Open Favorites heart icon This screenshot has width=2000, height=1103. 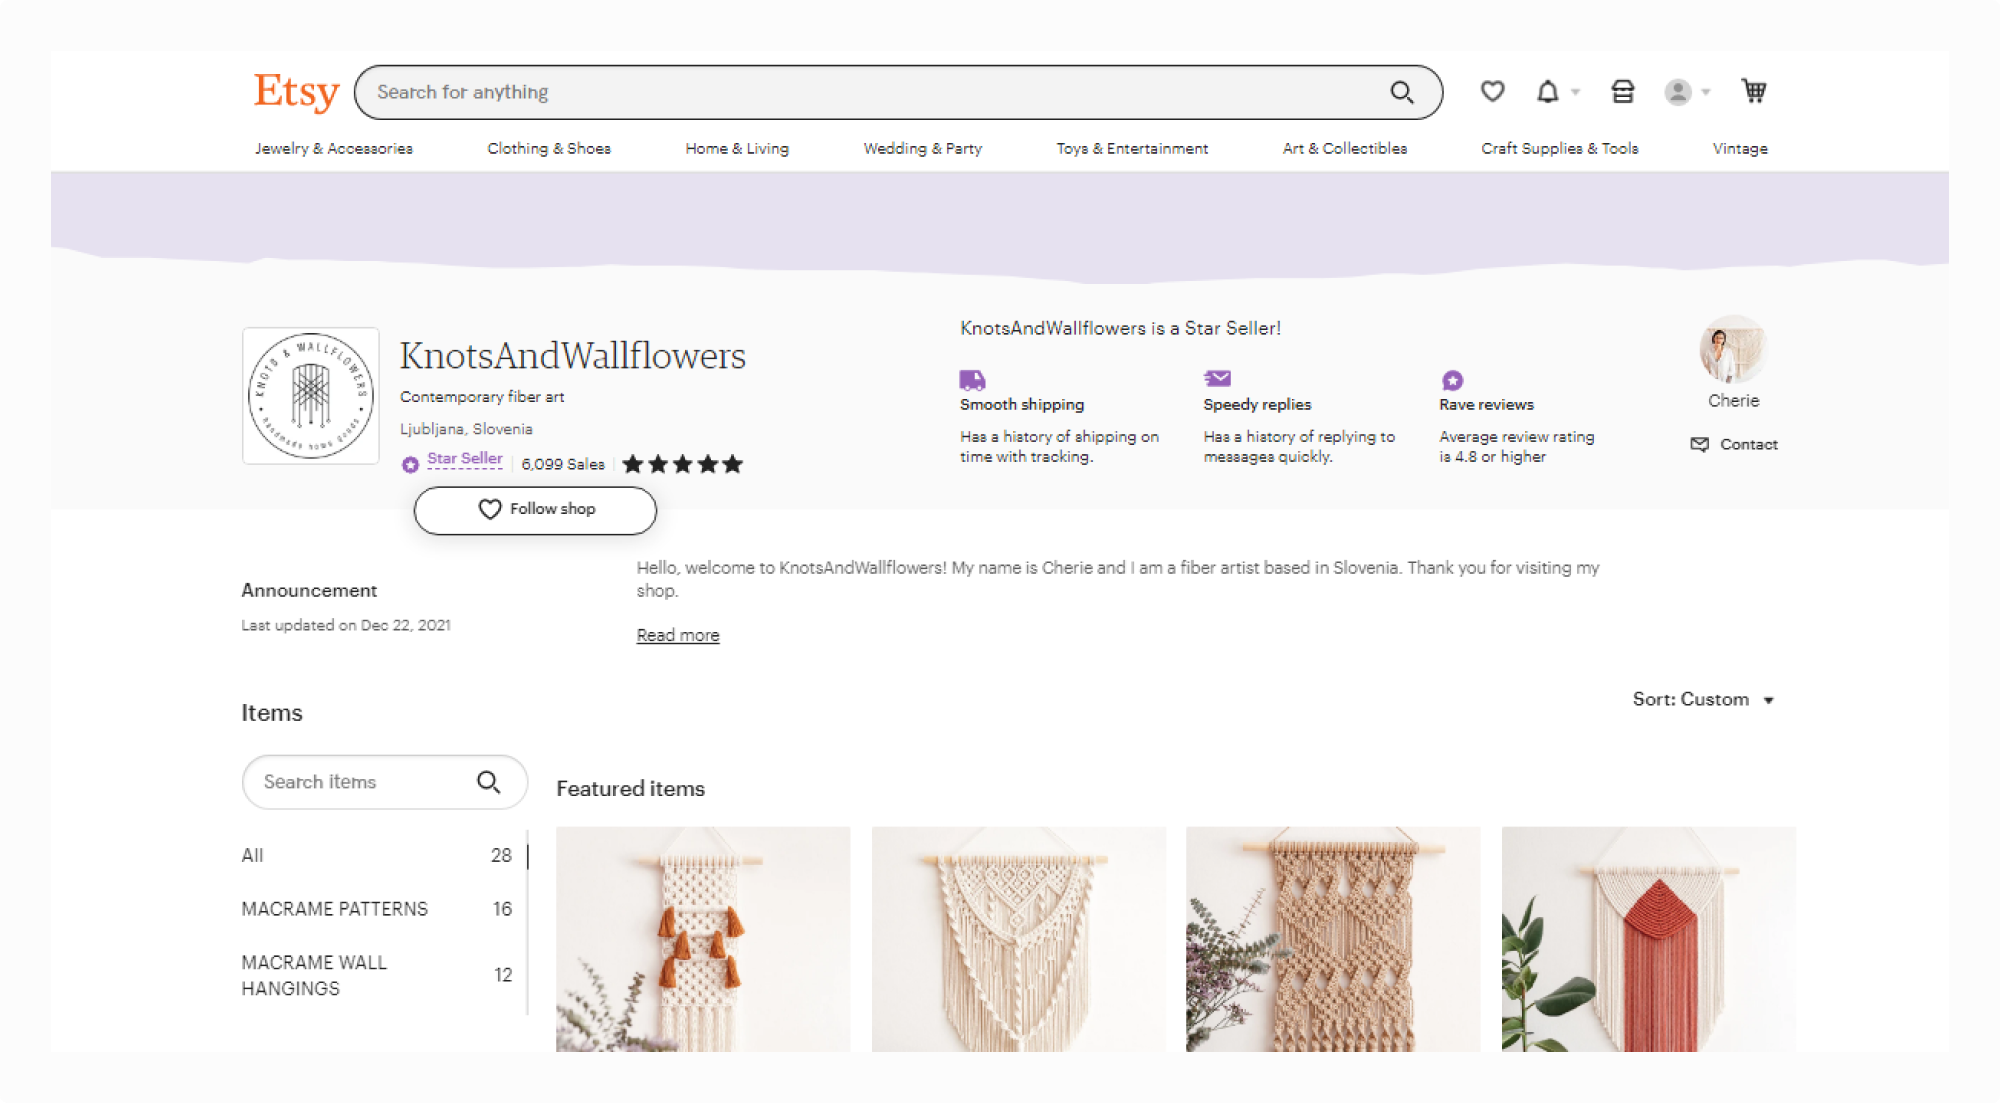click(x=1492, y=91)
